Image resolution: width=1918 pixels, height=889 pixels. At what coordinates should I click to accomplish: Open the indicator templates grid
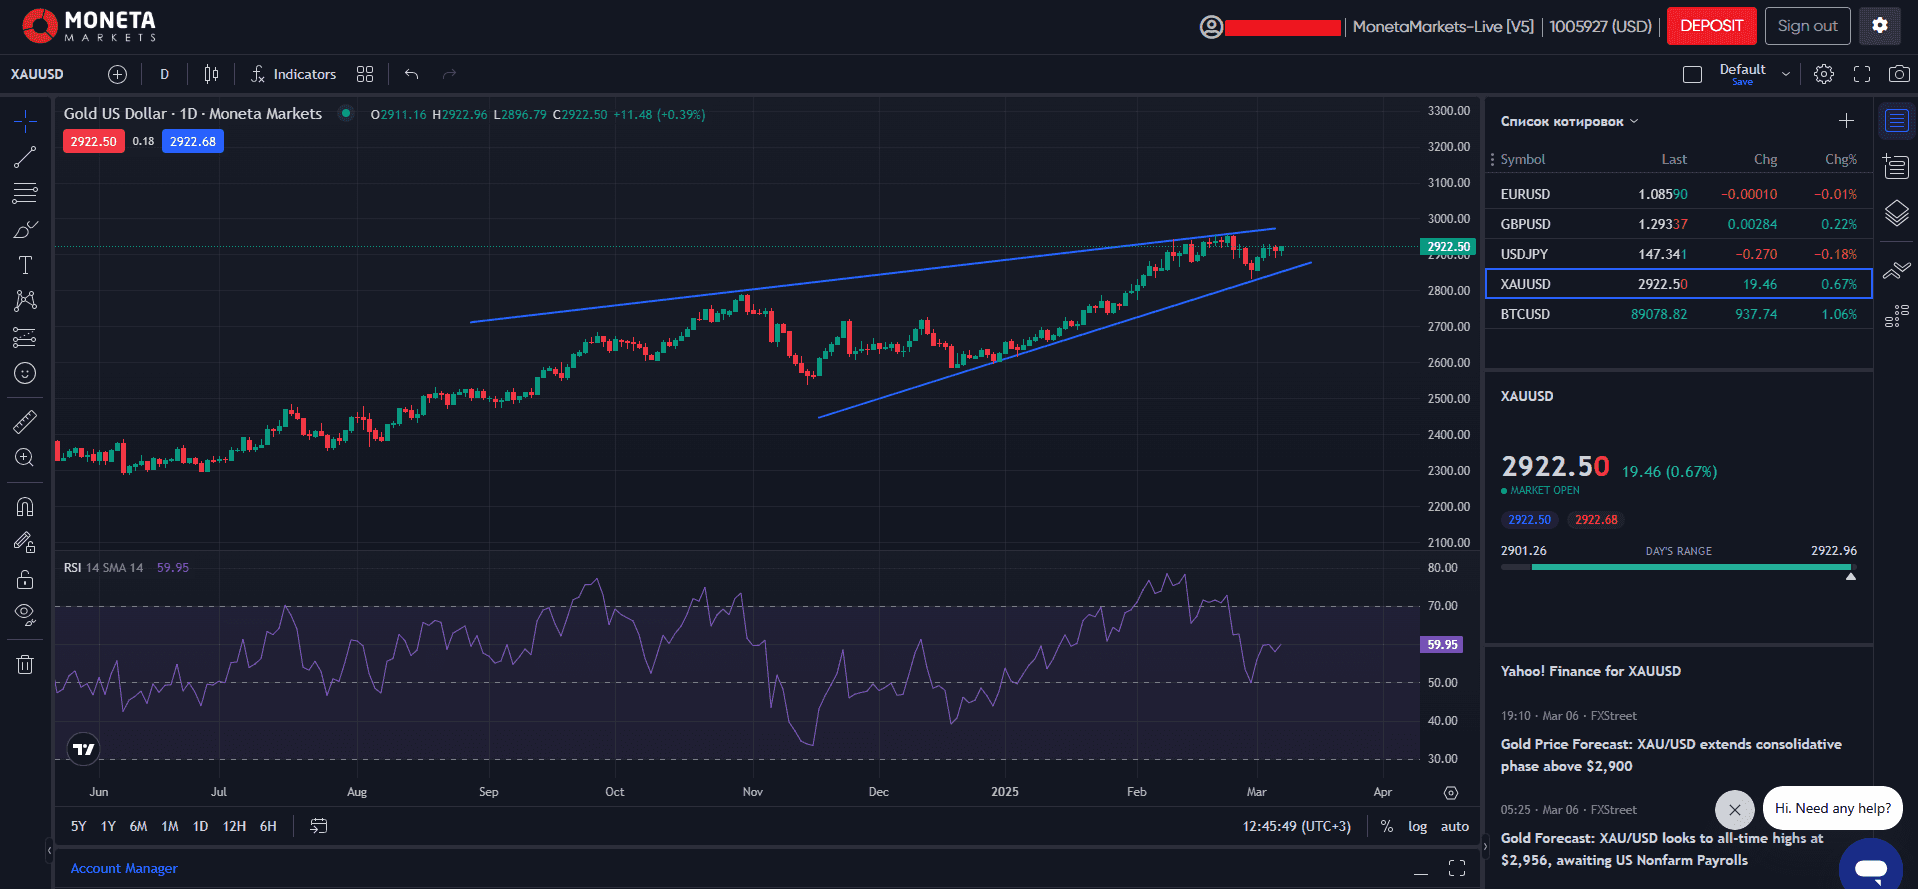point(365,74)
